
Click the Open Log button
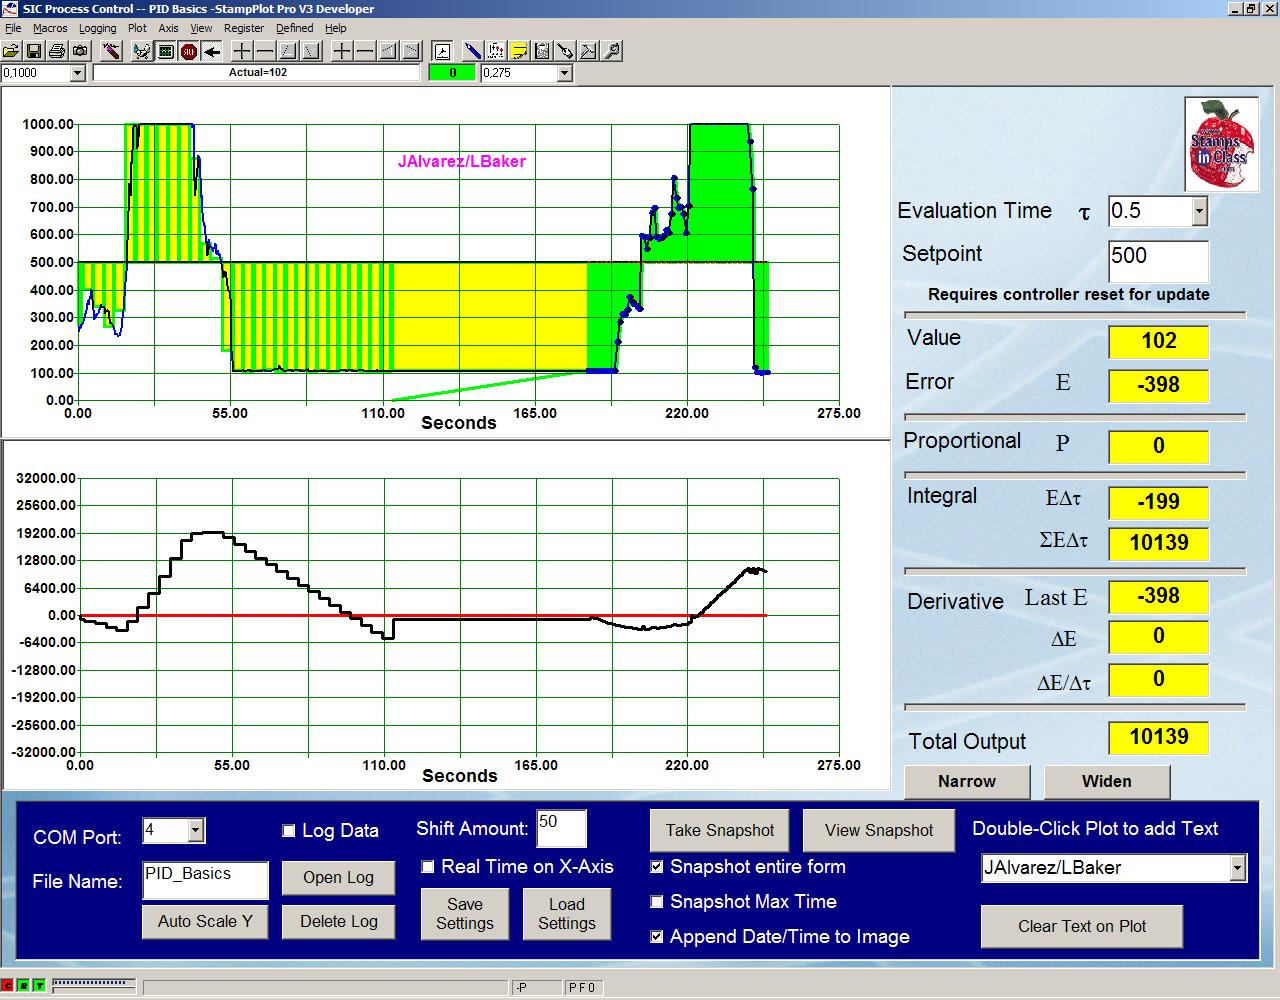click(x=338, y=878)
